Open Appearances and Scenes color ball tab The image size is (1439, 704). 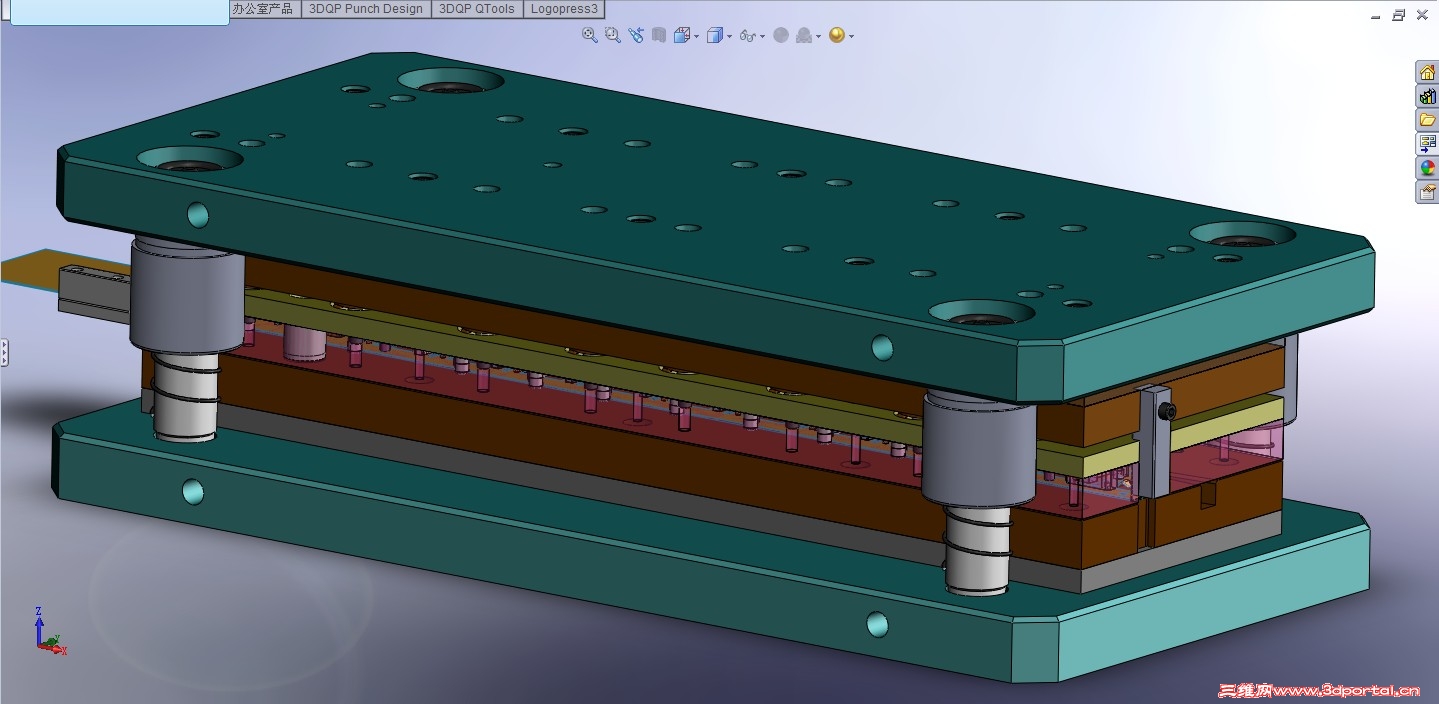click(1427, 168)
